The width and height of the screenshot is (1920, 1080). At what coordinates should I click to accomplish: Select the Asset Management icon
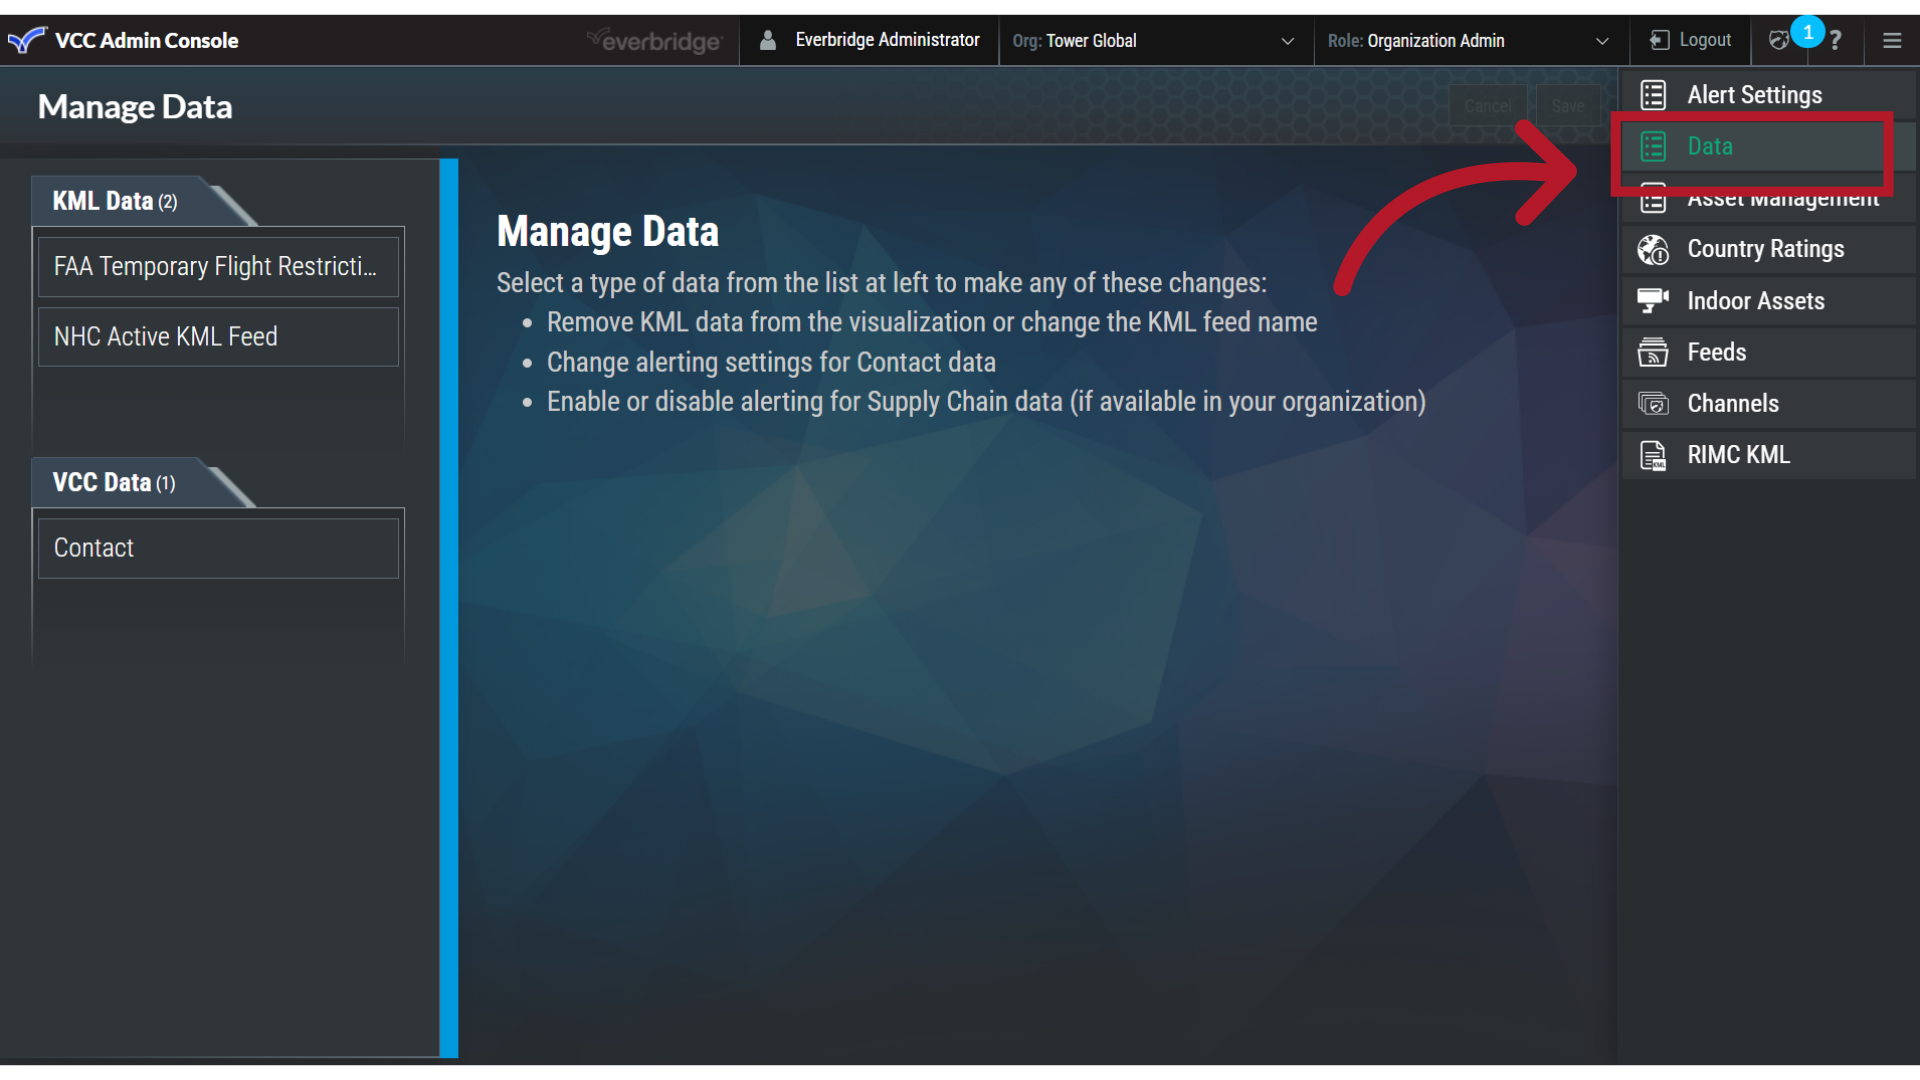click(x=1653, y=198)
